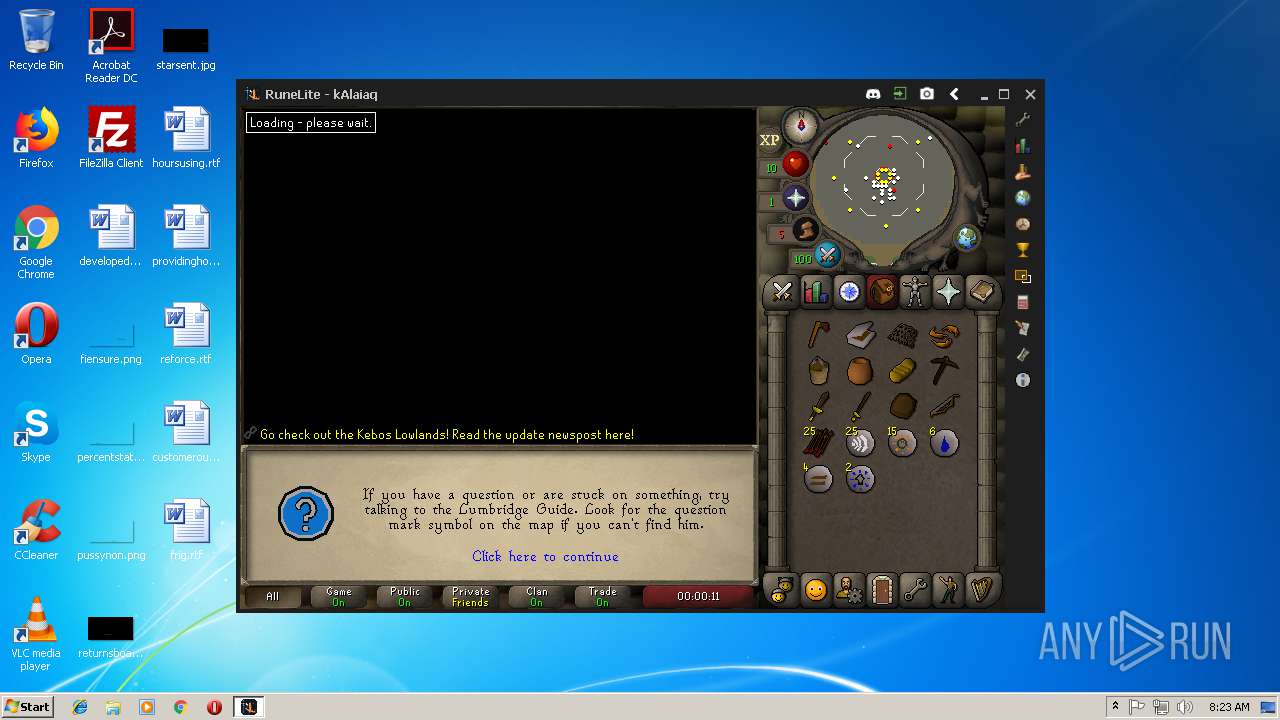Click the bronze sword in inventory
1280x720 pixels.
pyautogui.click(x=861, y=406)
